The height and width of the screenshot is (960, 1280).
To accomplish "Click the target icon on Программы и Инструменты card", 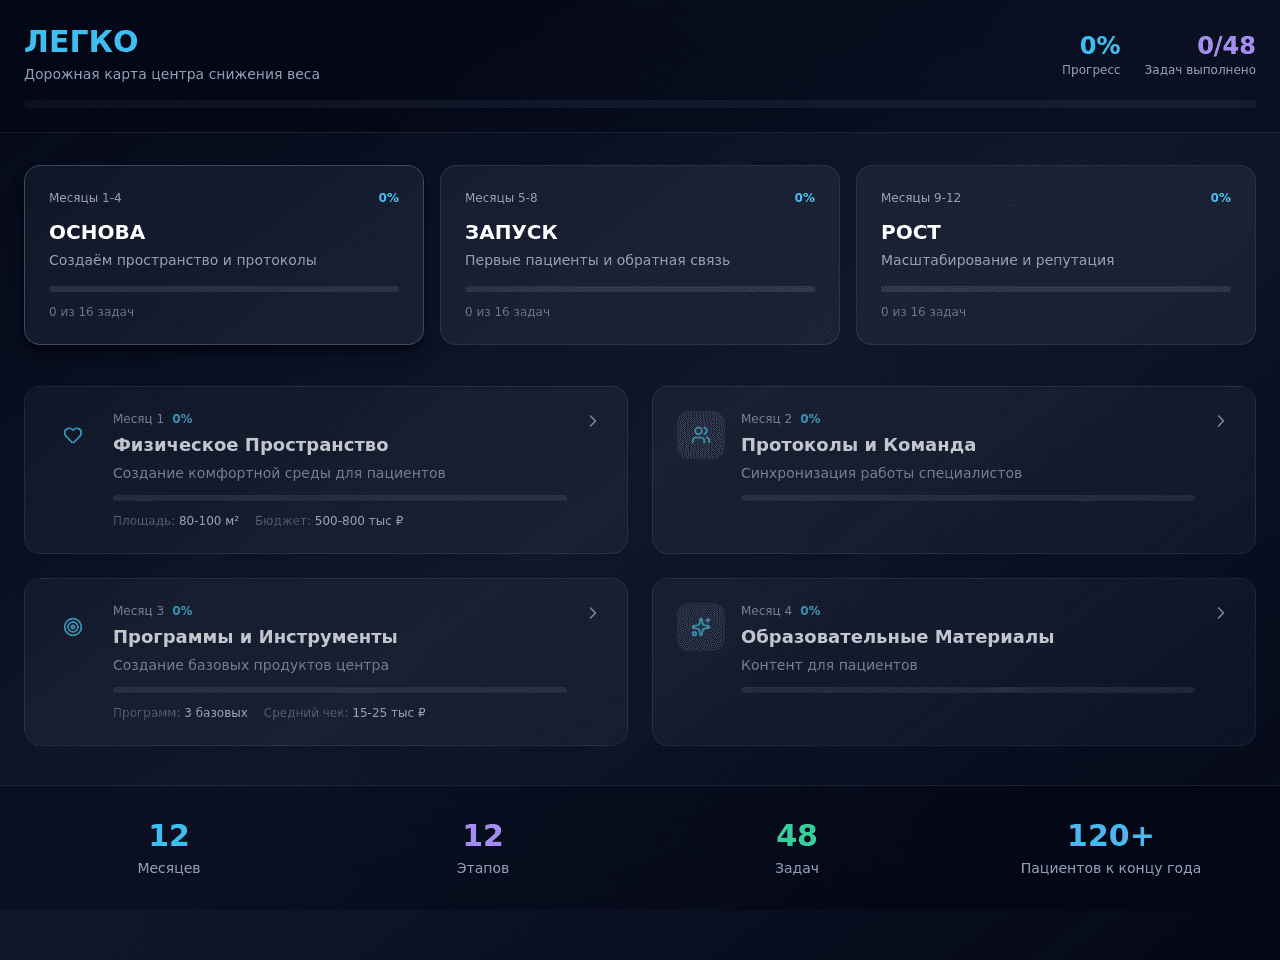I will tap(73, 627).
